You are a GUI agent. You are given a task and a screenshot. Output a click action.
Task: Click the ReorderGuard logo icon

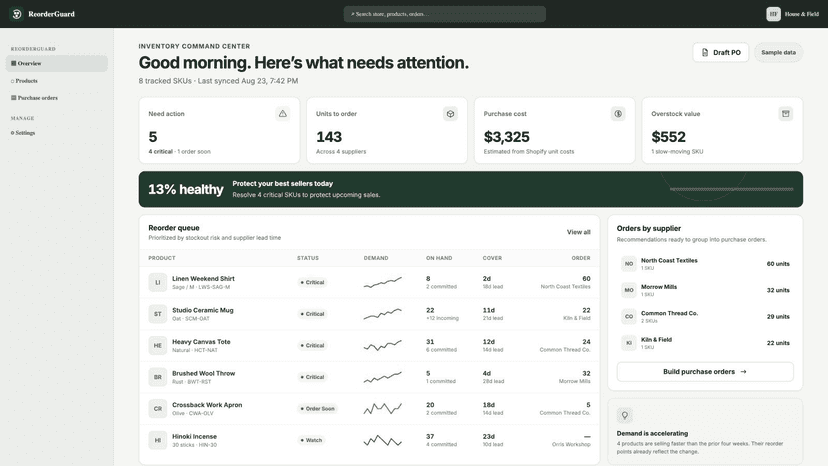tap(17, 14)
